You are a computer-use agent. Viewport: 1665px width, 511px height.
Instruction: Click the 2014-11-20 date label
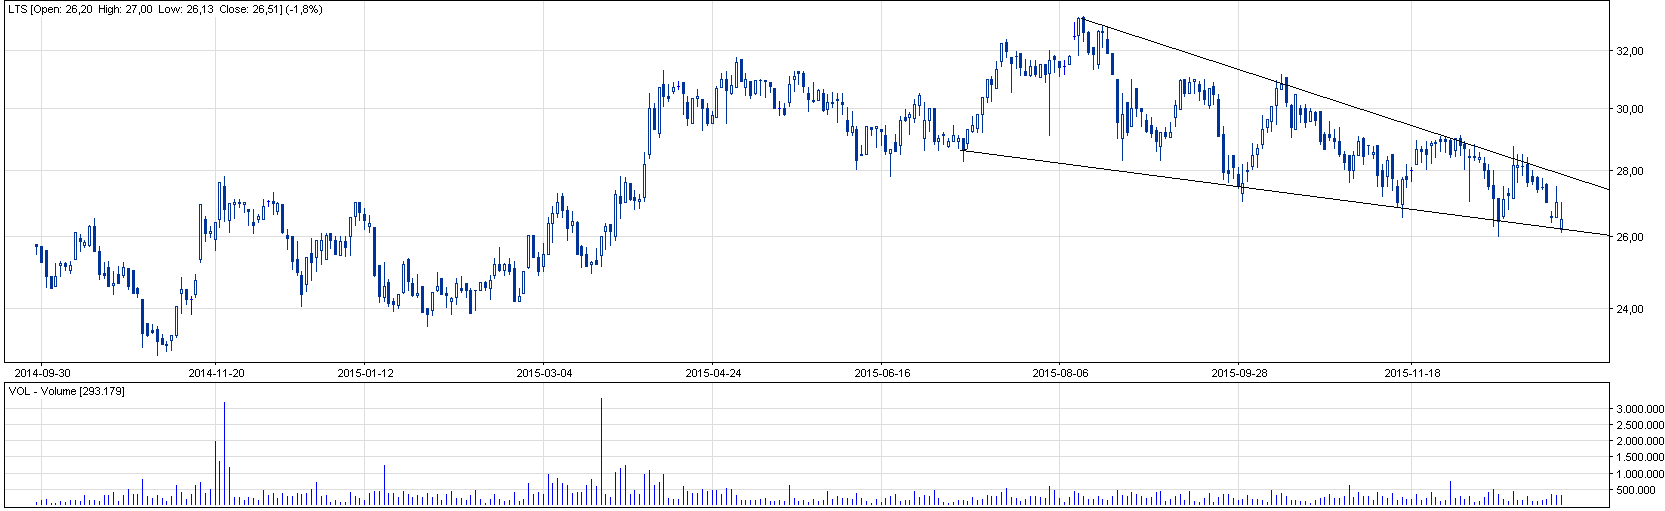216,373
